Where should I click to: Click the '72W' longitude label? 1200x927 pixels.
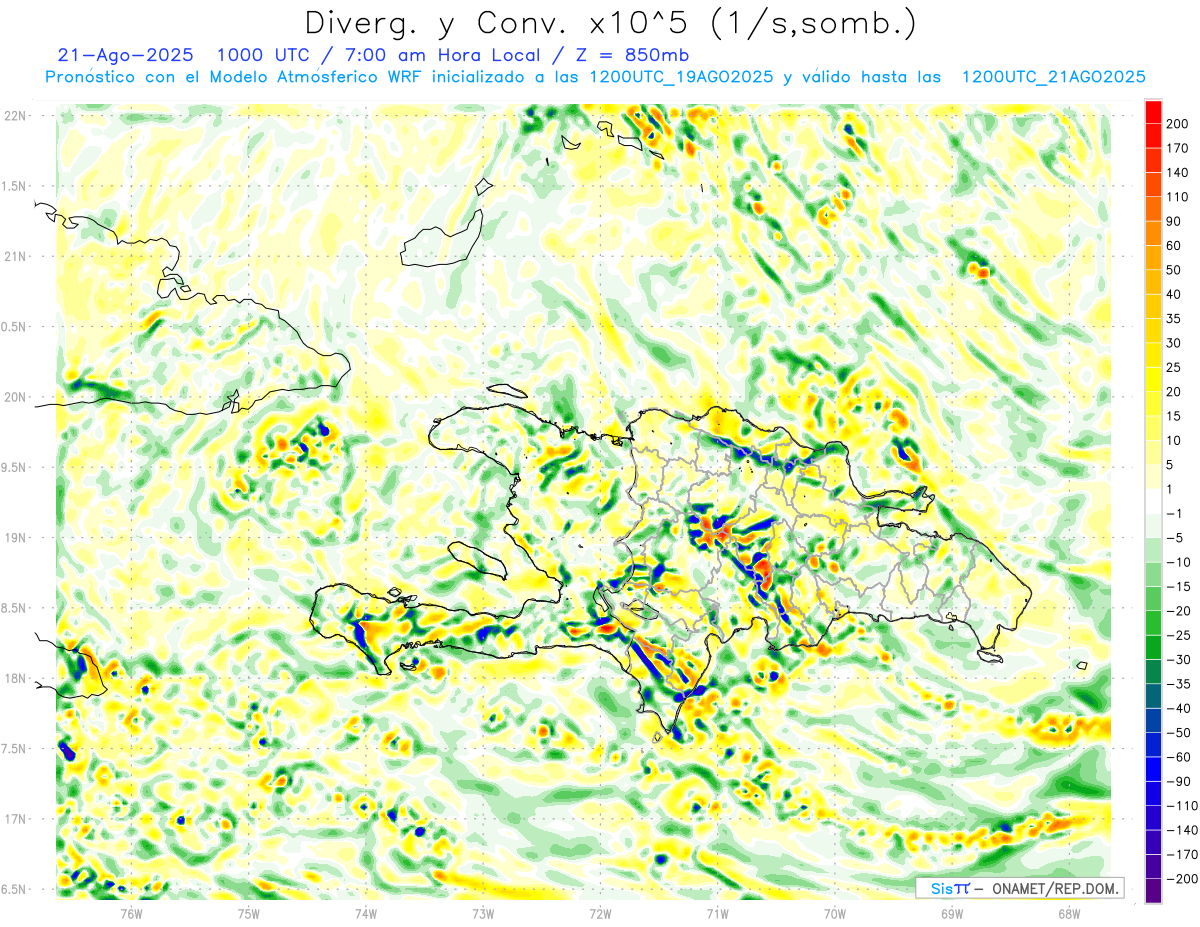pos(600,913)
